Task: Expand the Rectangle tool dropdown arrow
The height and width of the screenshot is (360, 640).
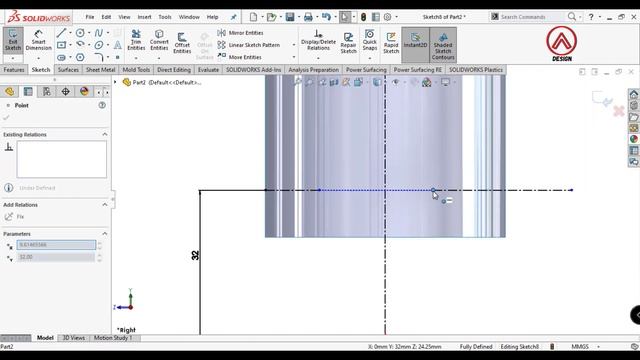Action: coord(70,44)
